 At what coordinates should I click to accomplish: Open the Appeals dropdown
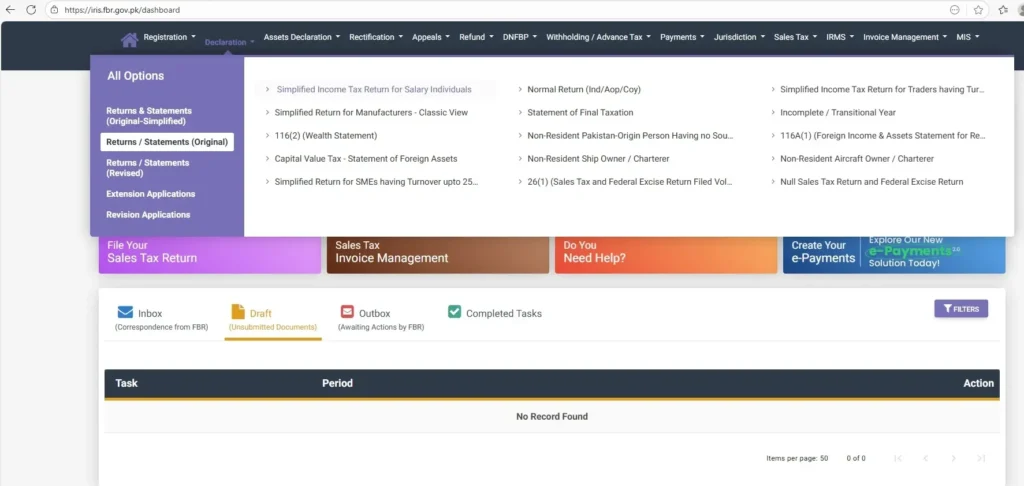pyautogui.click(x=430, y=37)
